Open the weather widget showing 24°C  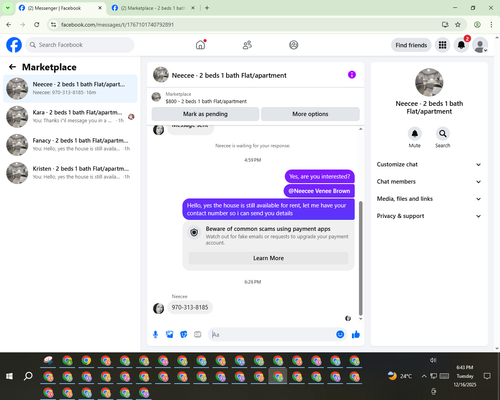click(x=400, y=376)
